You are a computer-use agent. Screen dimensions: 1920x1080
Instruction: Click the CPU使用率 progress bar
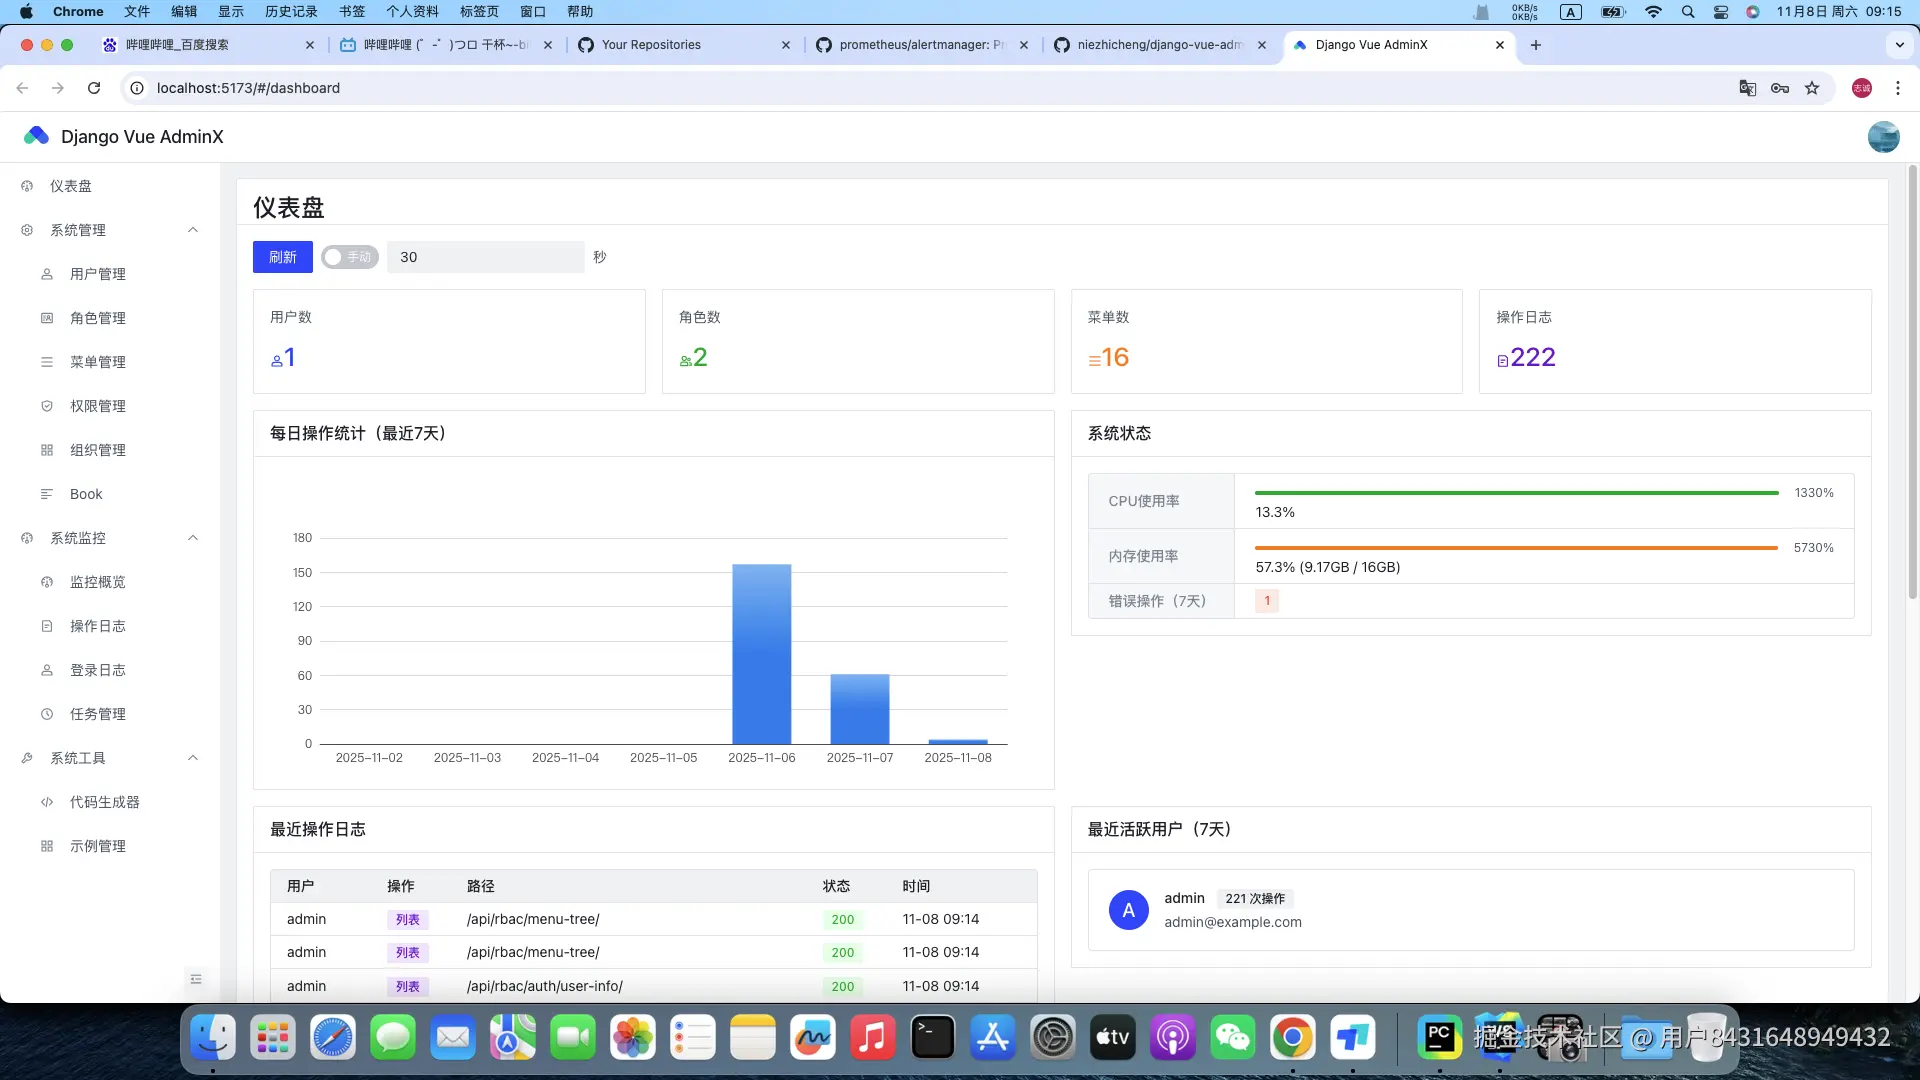click(1516, 493)
